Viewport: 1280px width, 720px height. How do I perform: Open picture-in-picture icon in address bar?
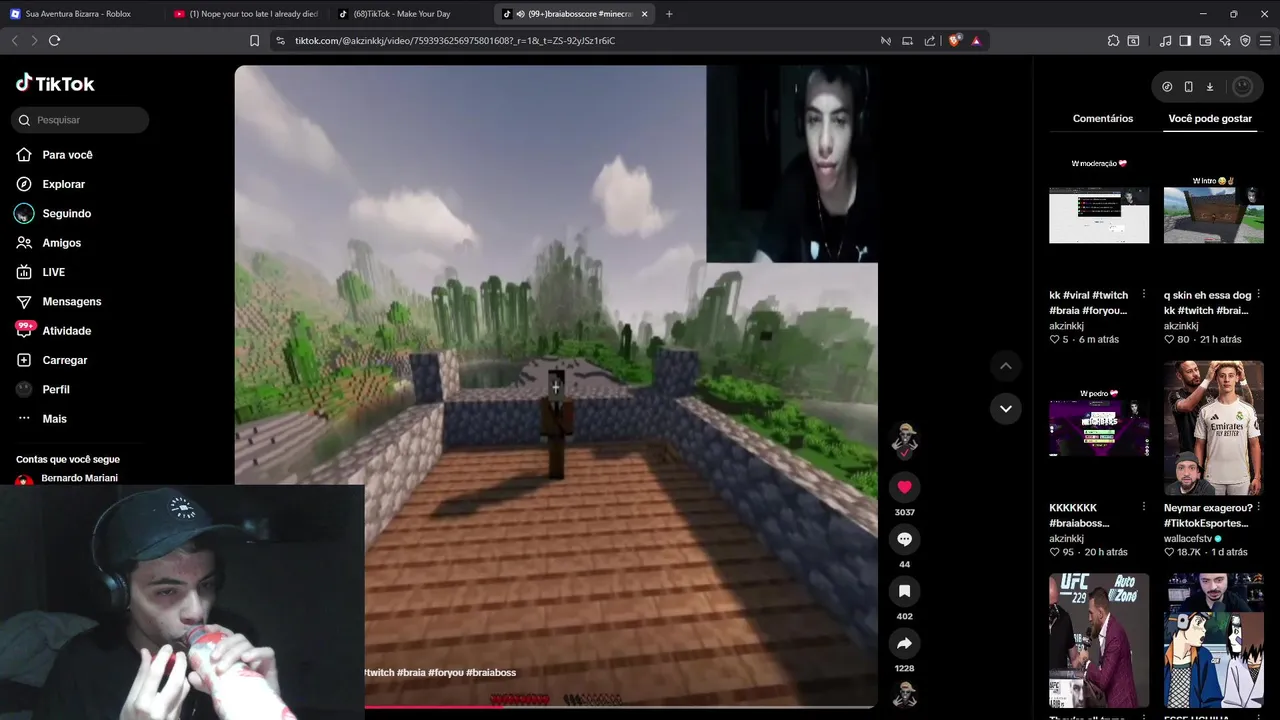point(908,41)
